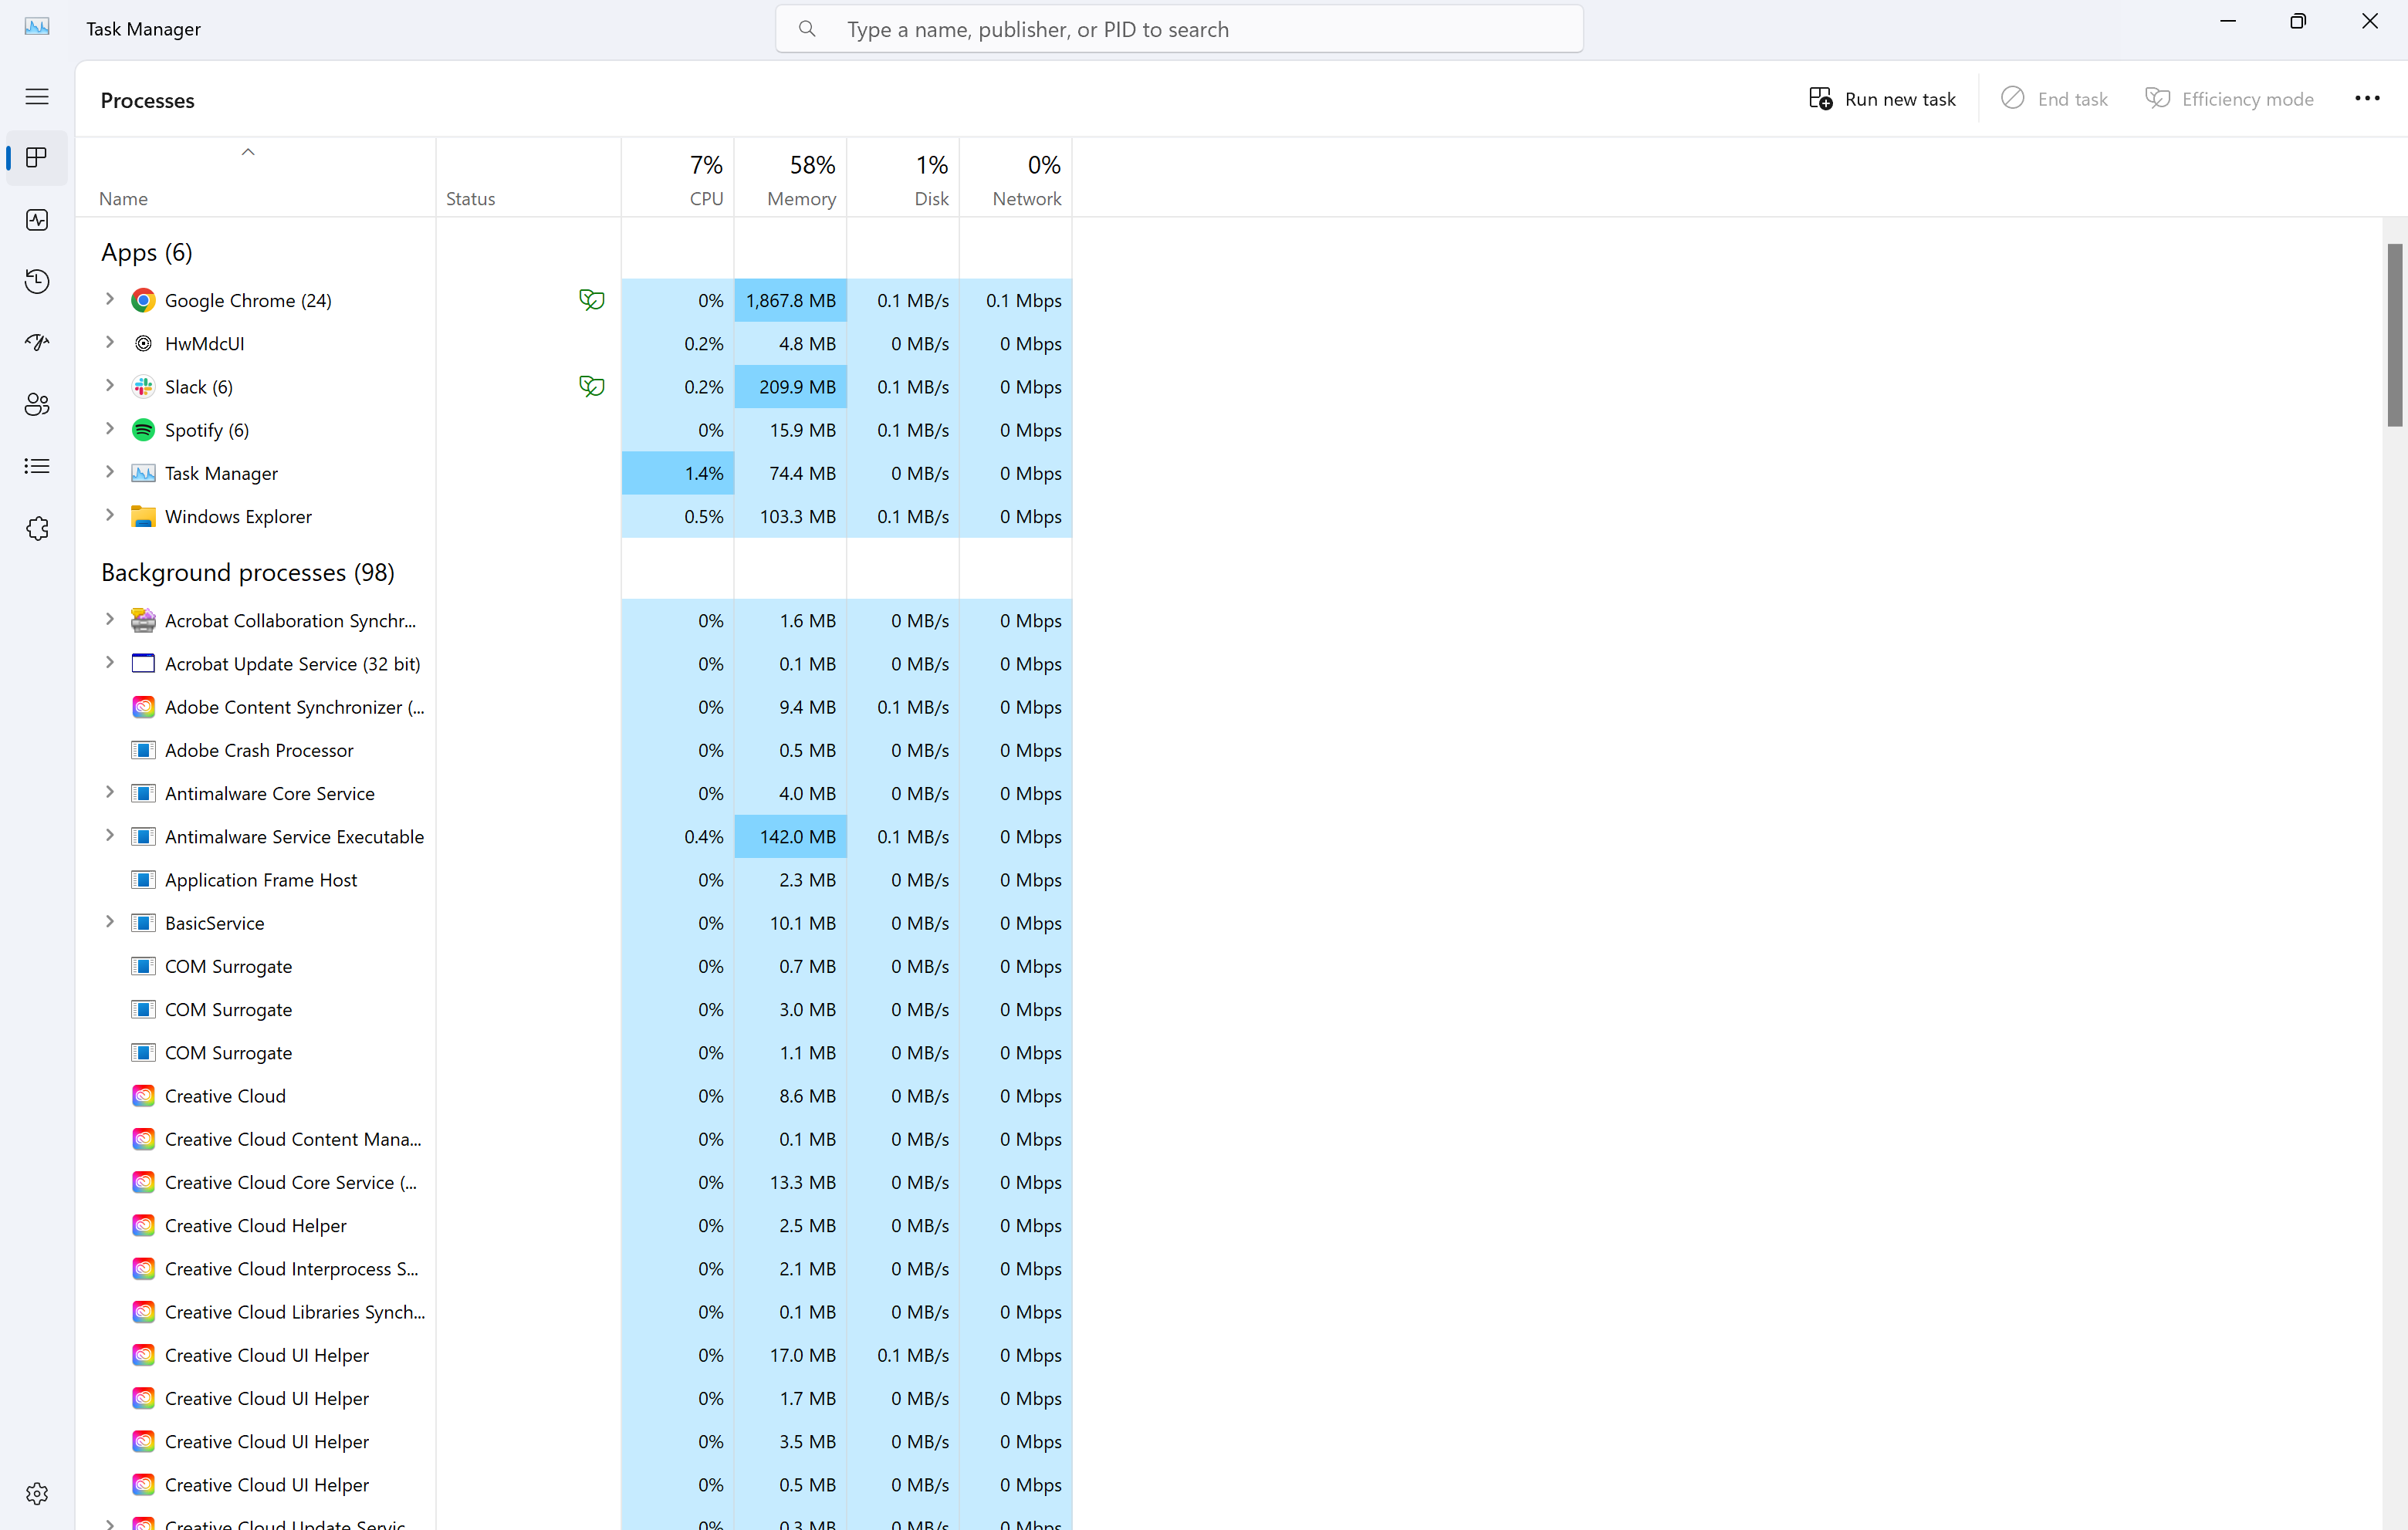Open the Startup apps page

click(x=37, y=343)
